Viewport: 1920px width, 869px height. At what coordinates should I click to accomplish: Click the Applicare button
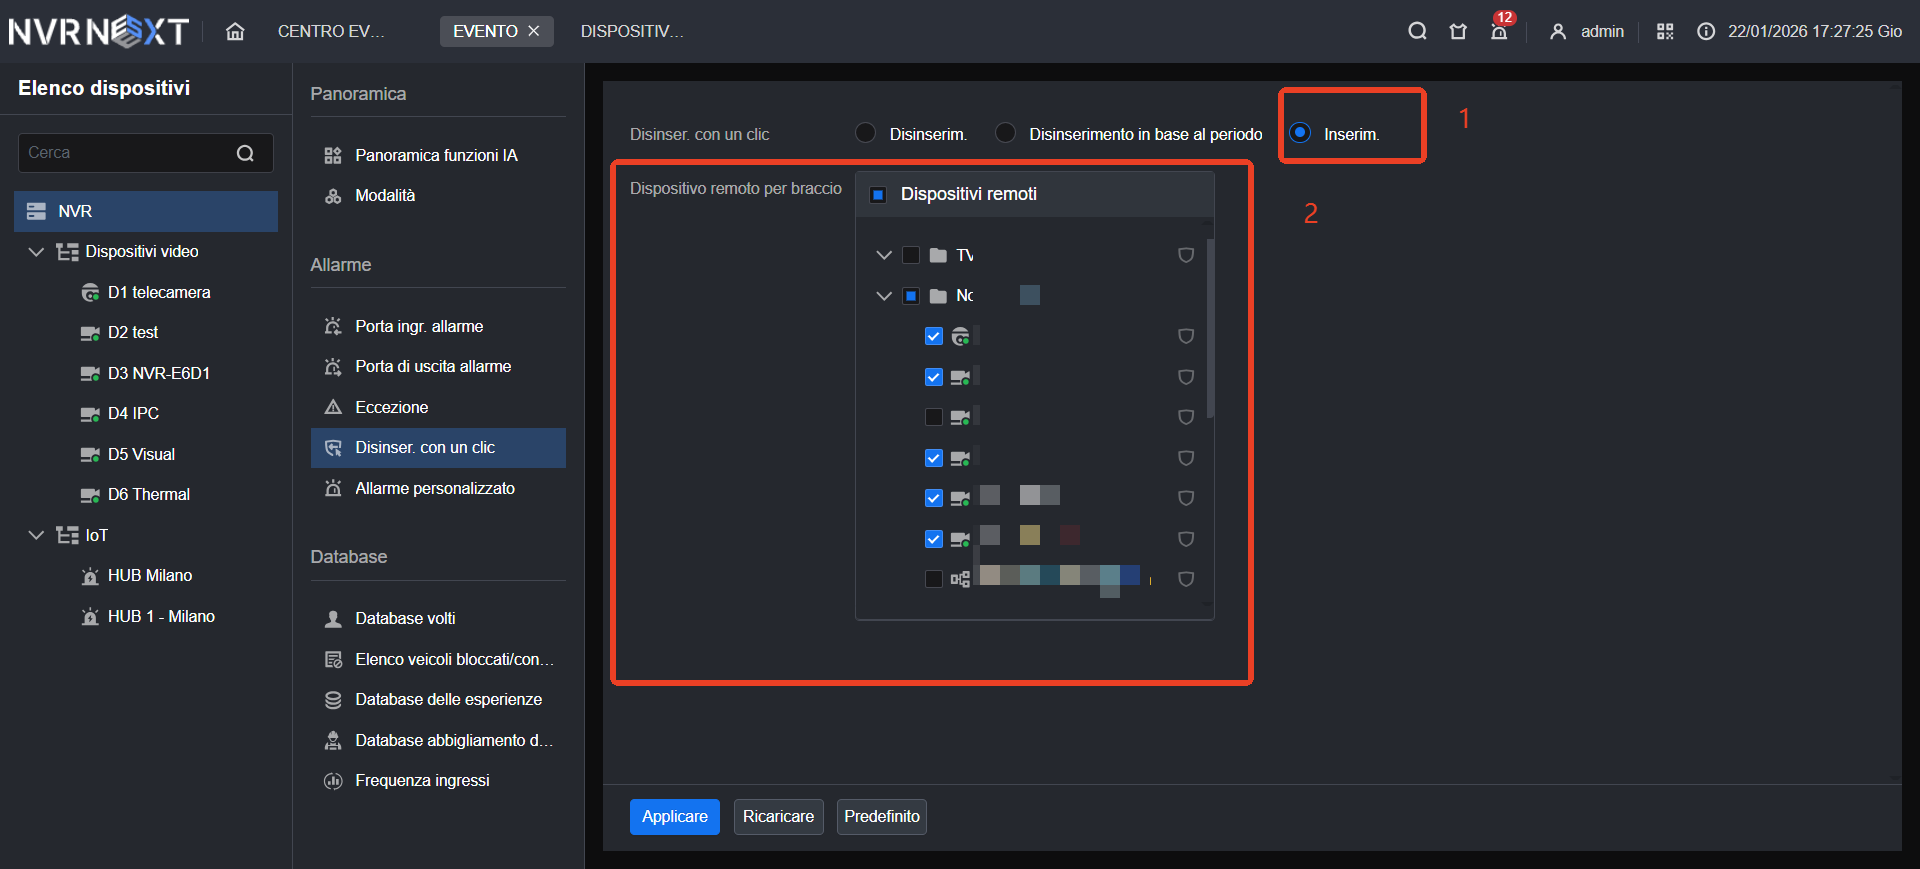point(675,816)
